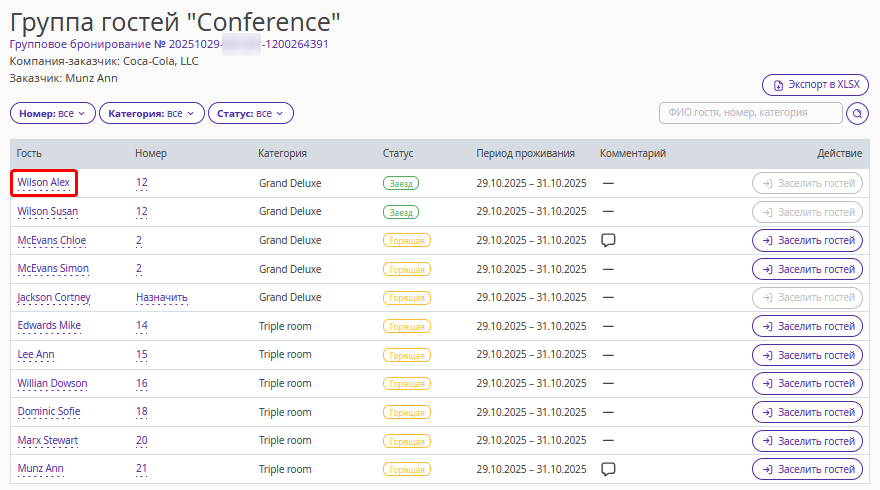This screenshot has height=490, width=880.
Task: Click Export to XLSX button
Action: coord(815,85)
